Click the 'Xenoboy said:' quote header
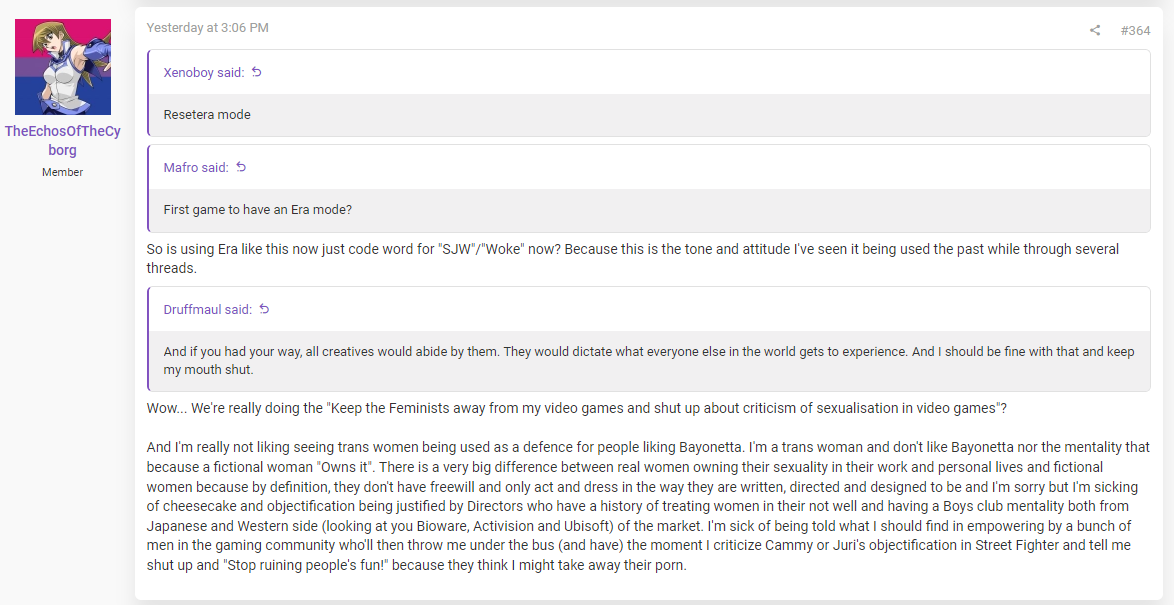 click(204, 73)
